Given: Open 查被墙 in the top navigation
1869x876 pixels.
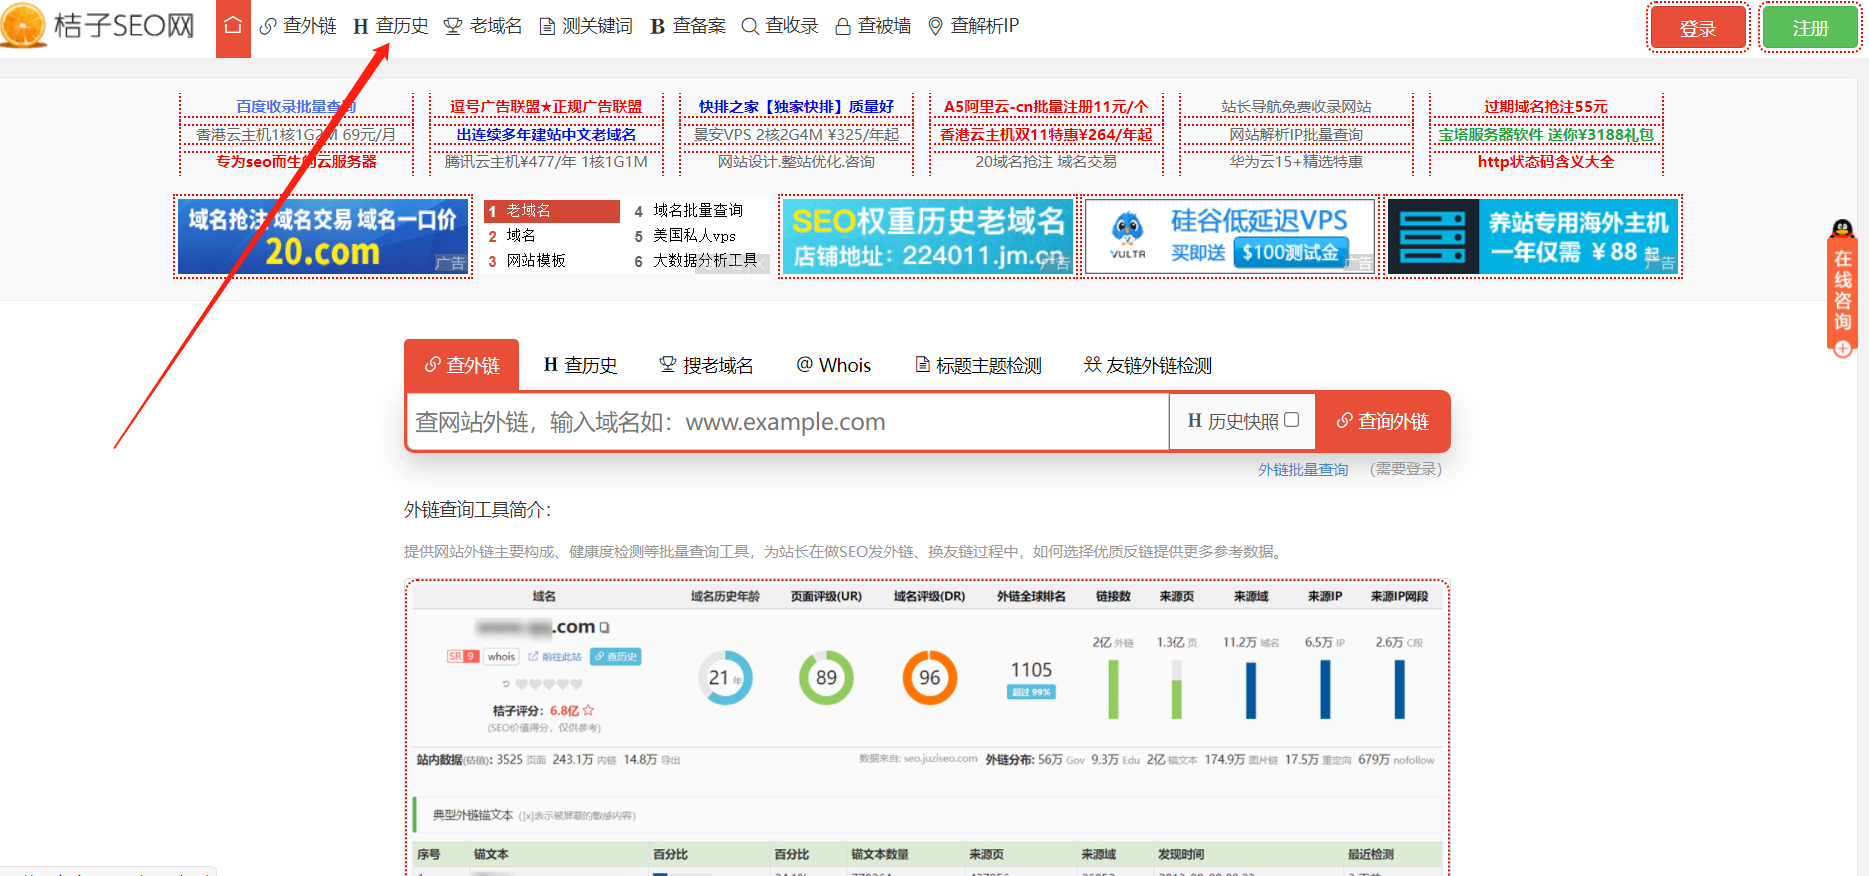Looking at the screenshot, I should coord(873,26).
